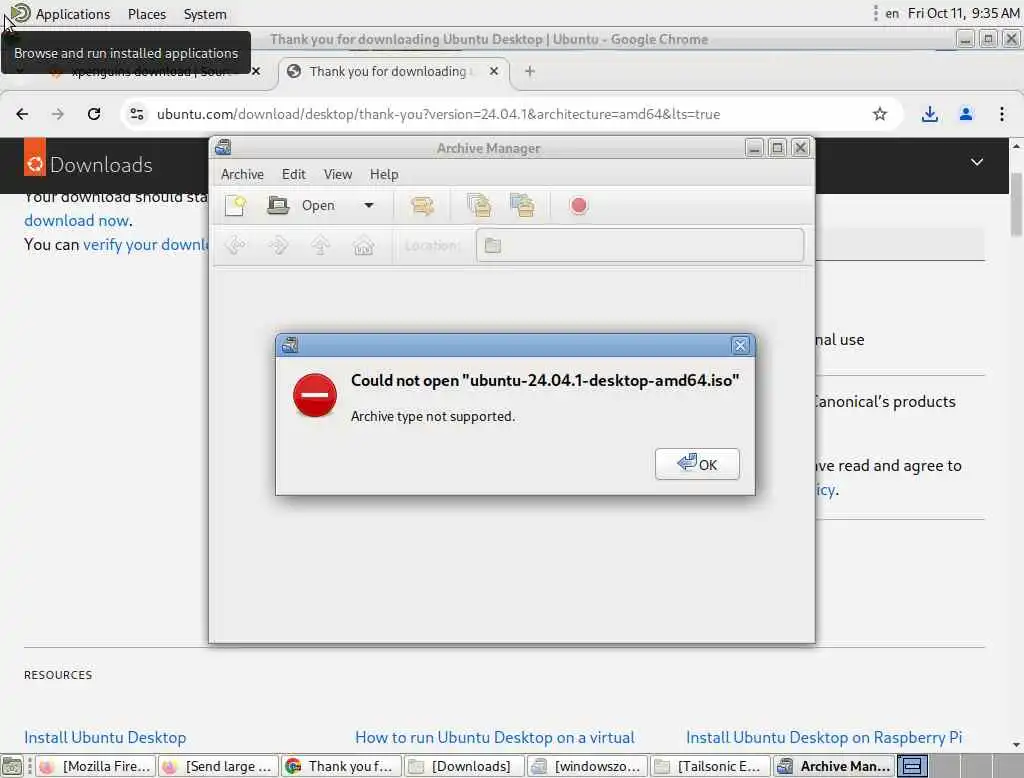Click the Extract archive toolbar icon

click(x=422, y=206)
